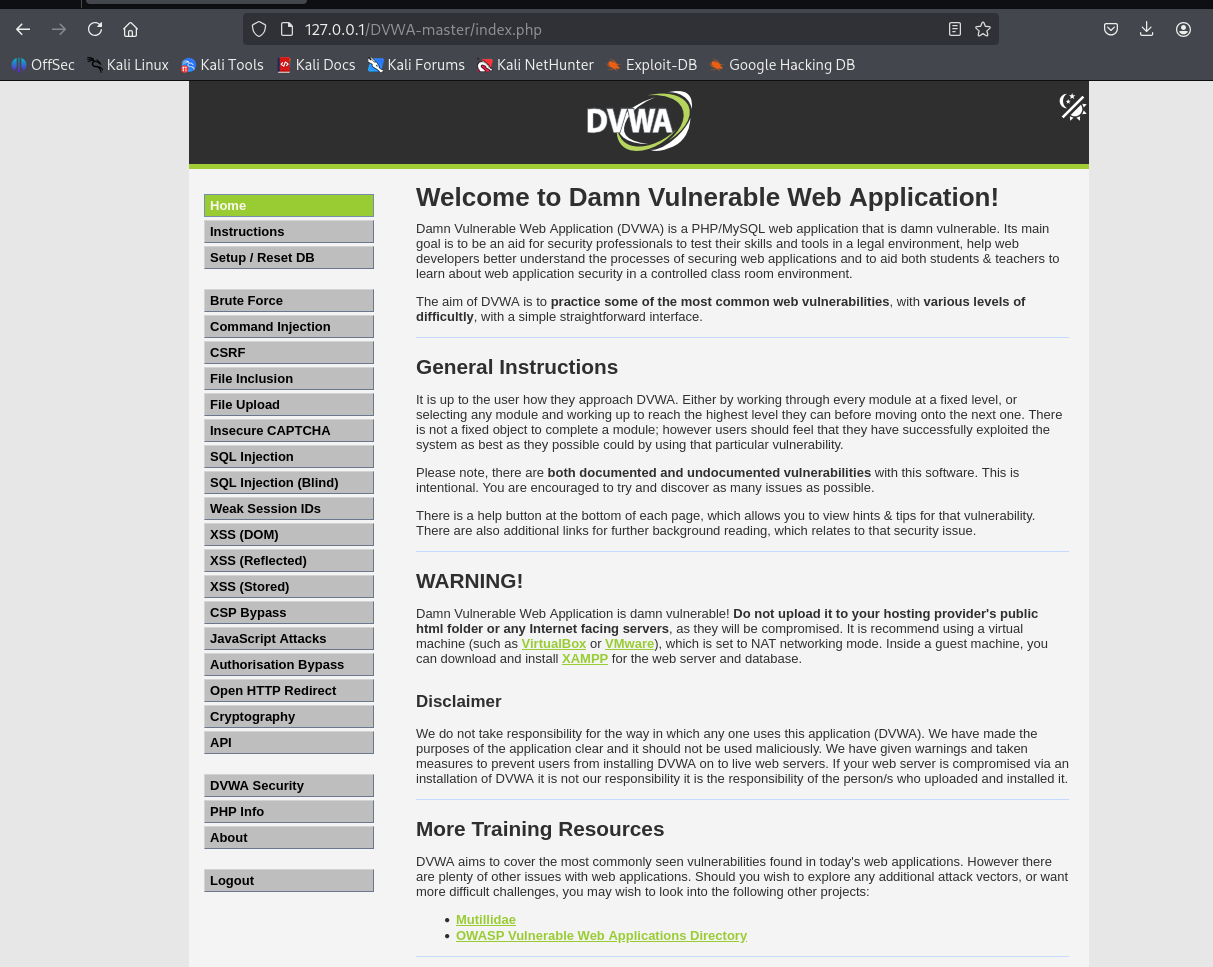Open the Instructions menu item
1213x967 pixels.
(289, 231)
